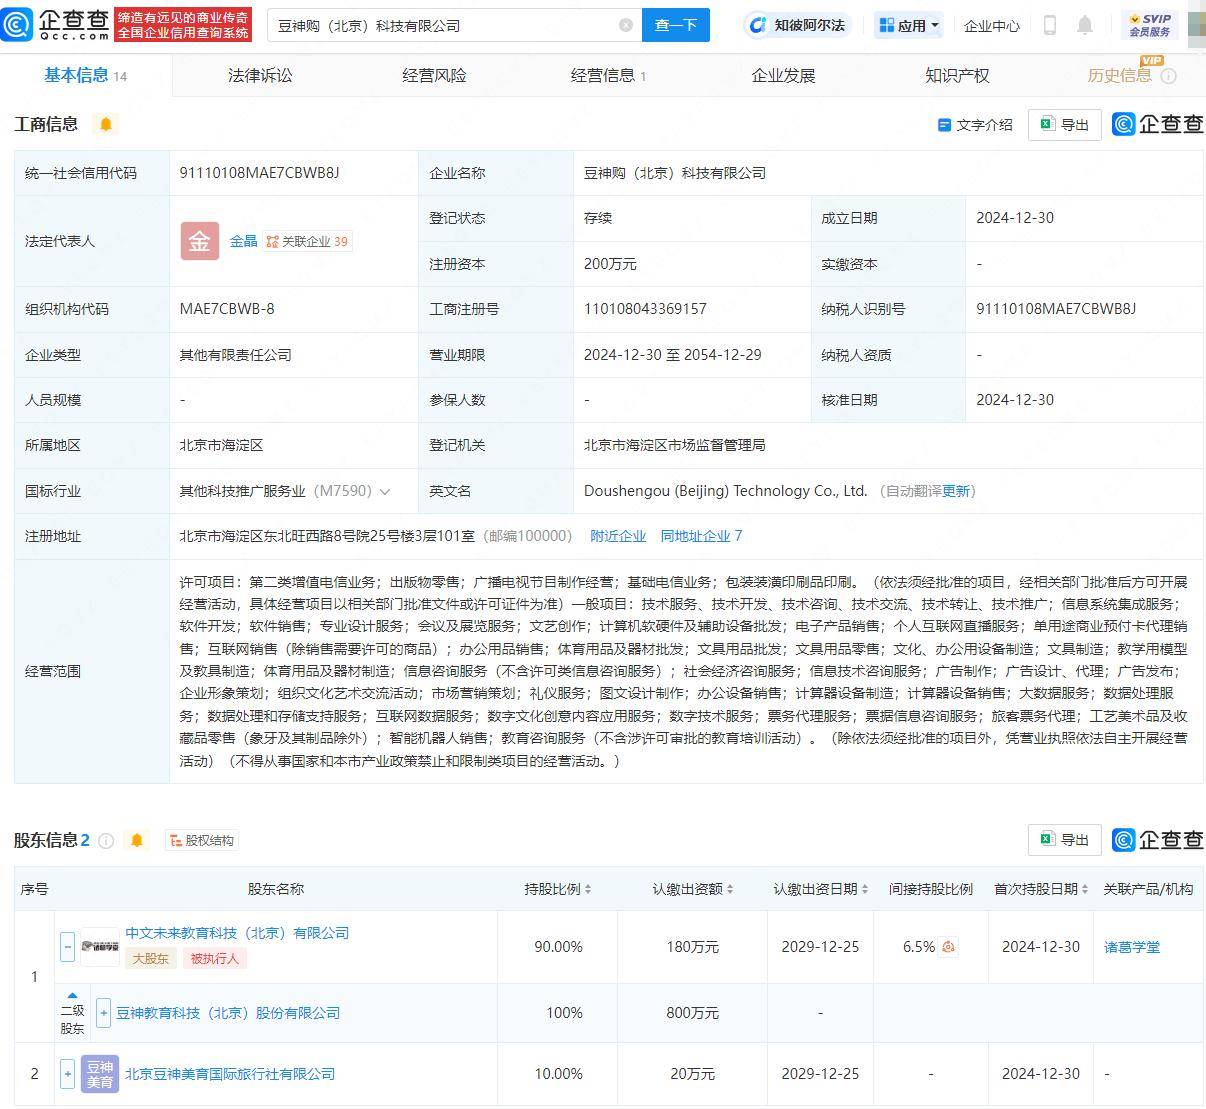Clear the search box with the X icon
Viewport: 1206px width, 1109px height.
[x=626, y=25]
